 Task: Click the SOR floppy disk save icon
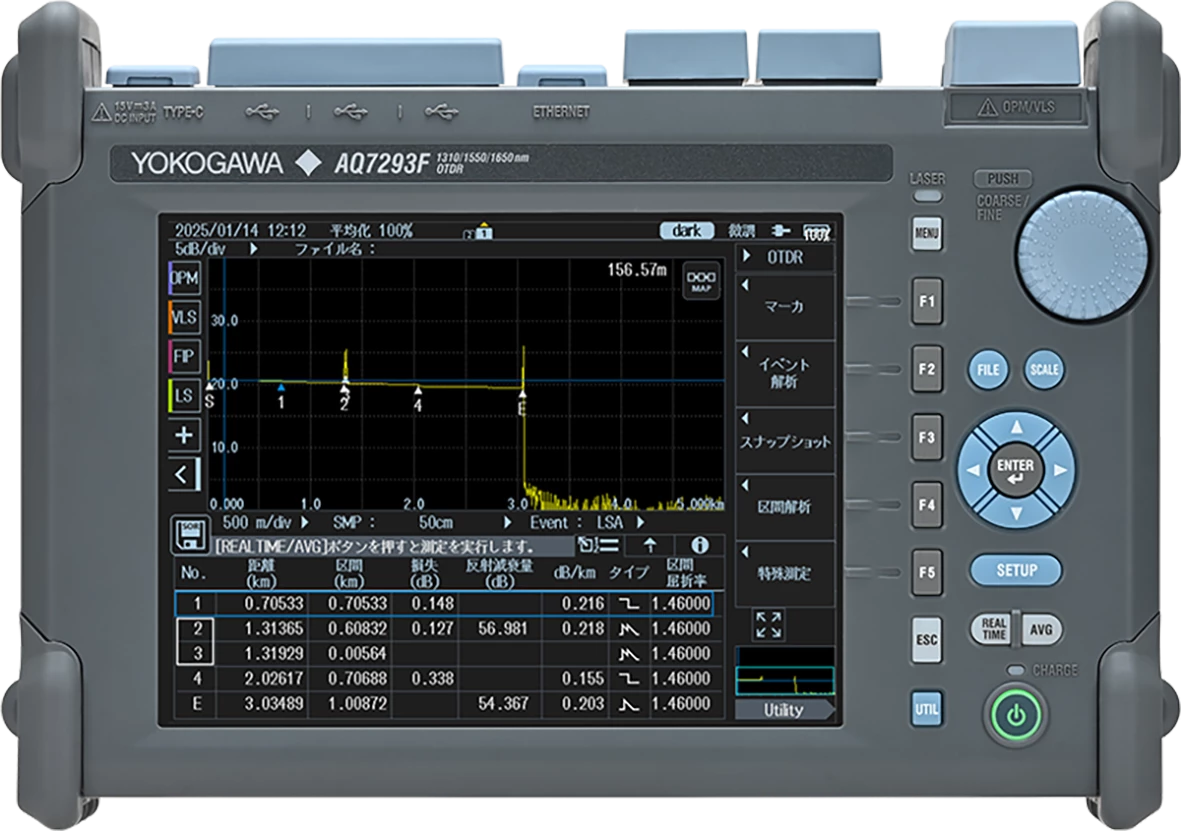point(190,535)
